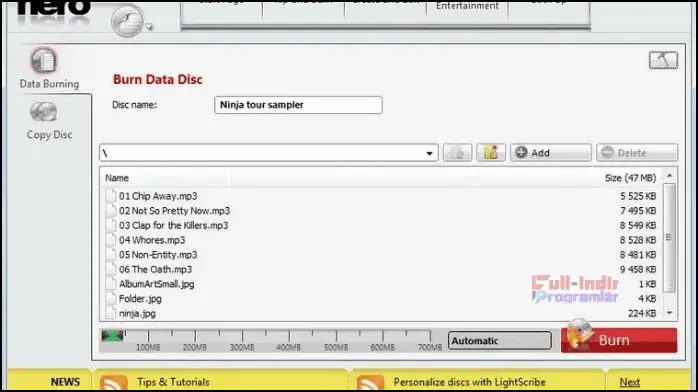Click the Burn Data Disc heading

[x=158, y=79]
